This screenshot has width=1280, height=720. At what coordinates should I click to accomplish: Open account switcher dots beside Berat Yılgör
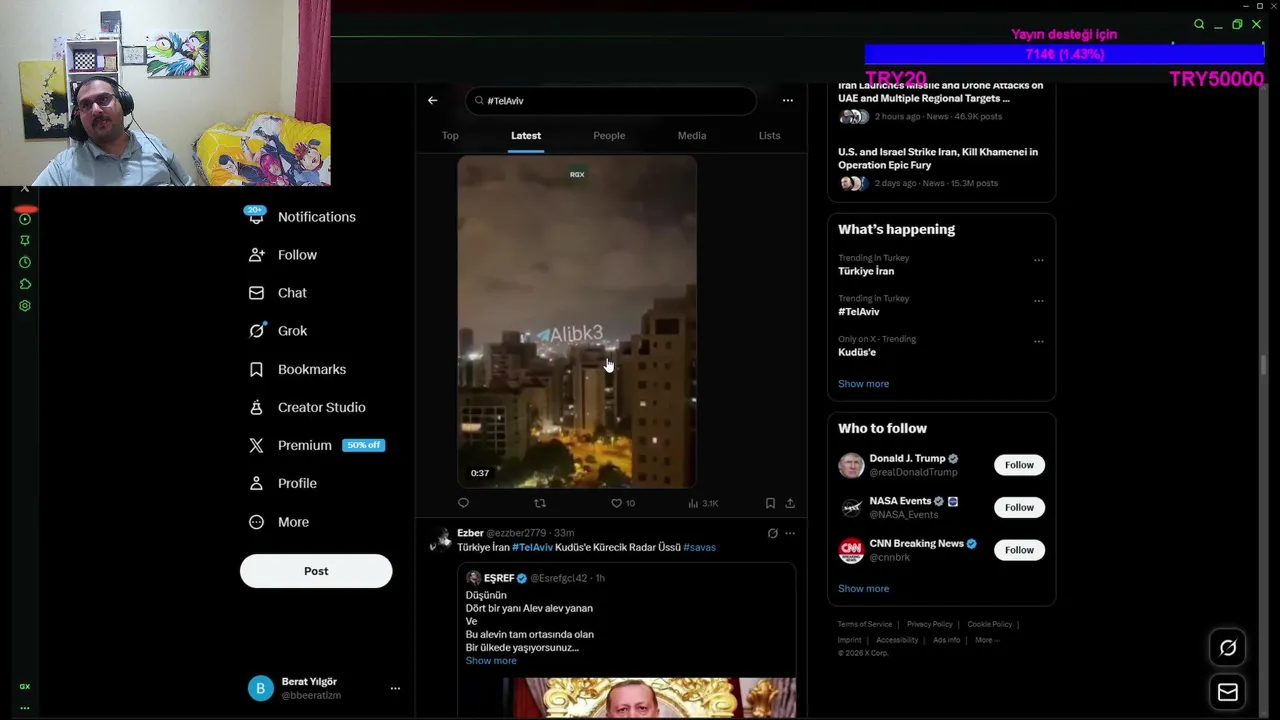click(395, 688)
